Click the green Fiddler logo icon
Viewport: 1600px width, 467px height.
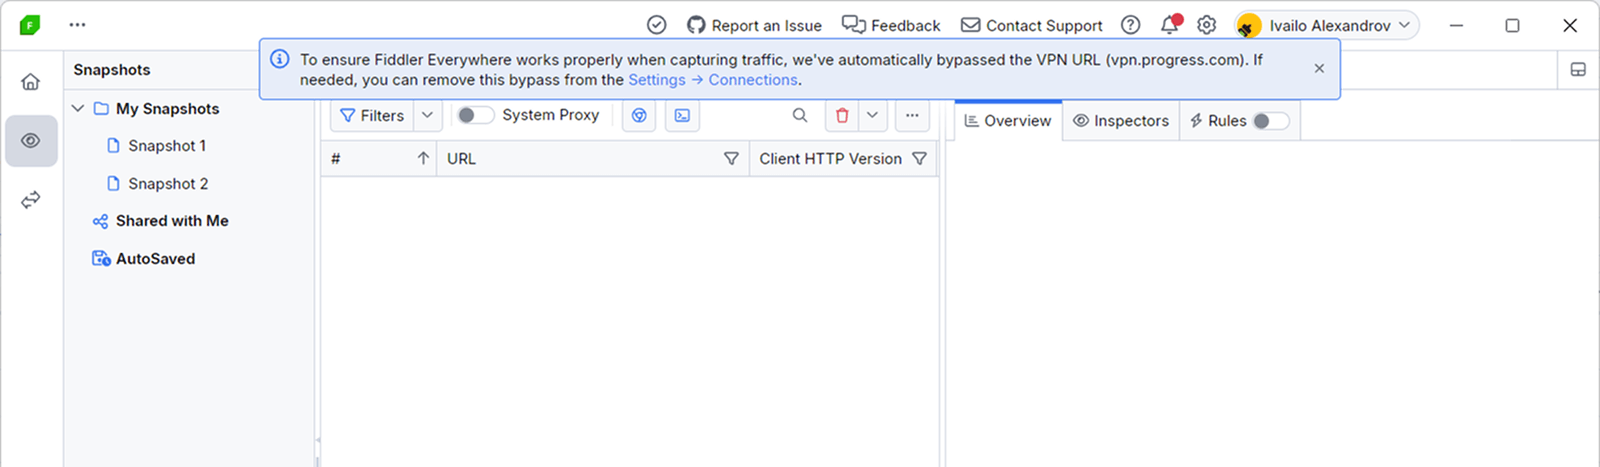point(30,25)
